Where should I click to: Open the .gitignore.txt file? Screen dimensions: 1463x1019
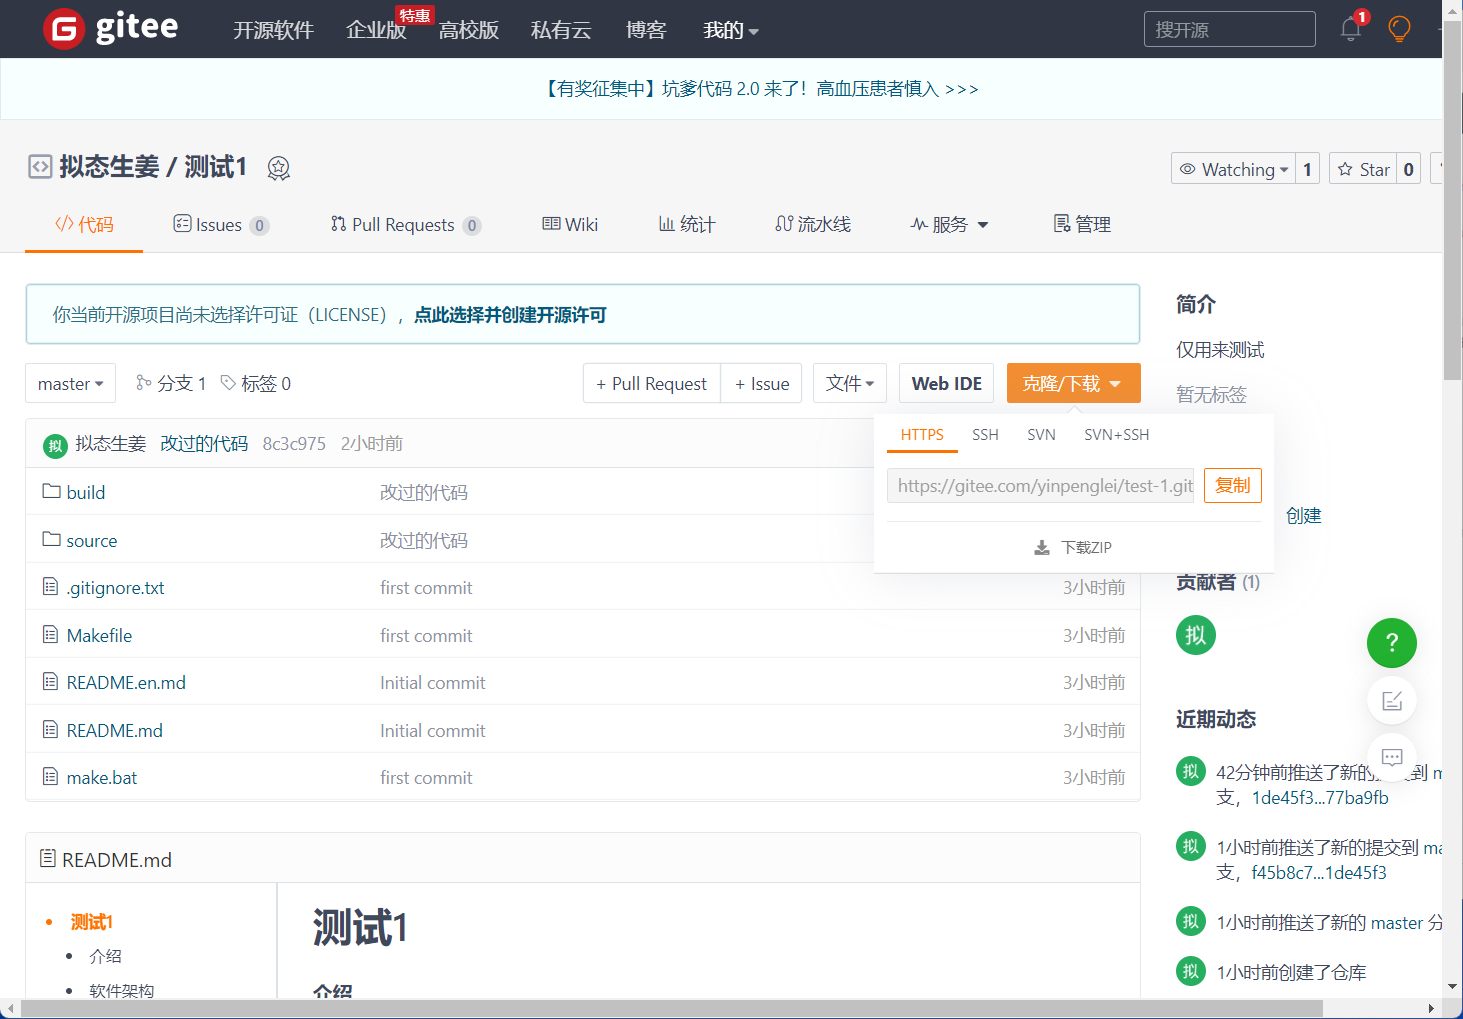(x=115, y=588)
